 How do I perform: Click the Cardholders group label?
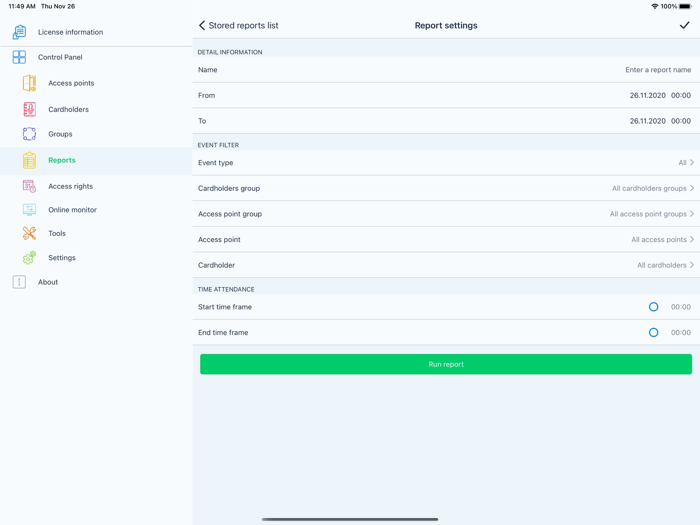tap(229, 188)
